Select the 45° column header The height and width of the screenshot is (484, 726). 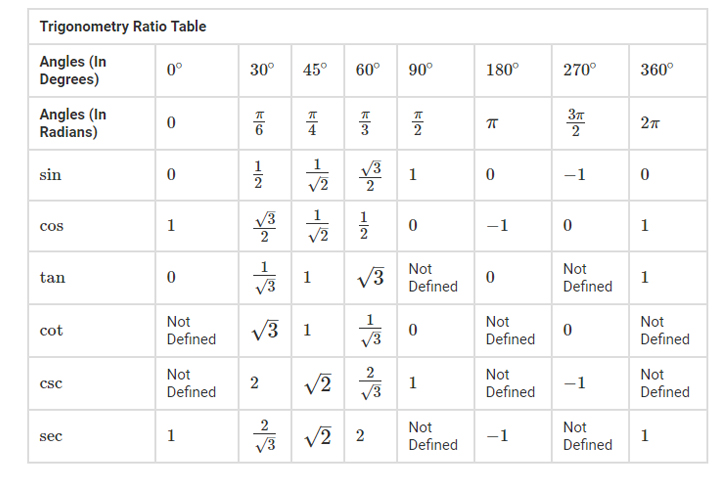[x=314, y=70]
